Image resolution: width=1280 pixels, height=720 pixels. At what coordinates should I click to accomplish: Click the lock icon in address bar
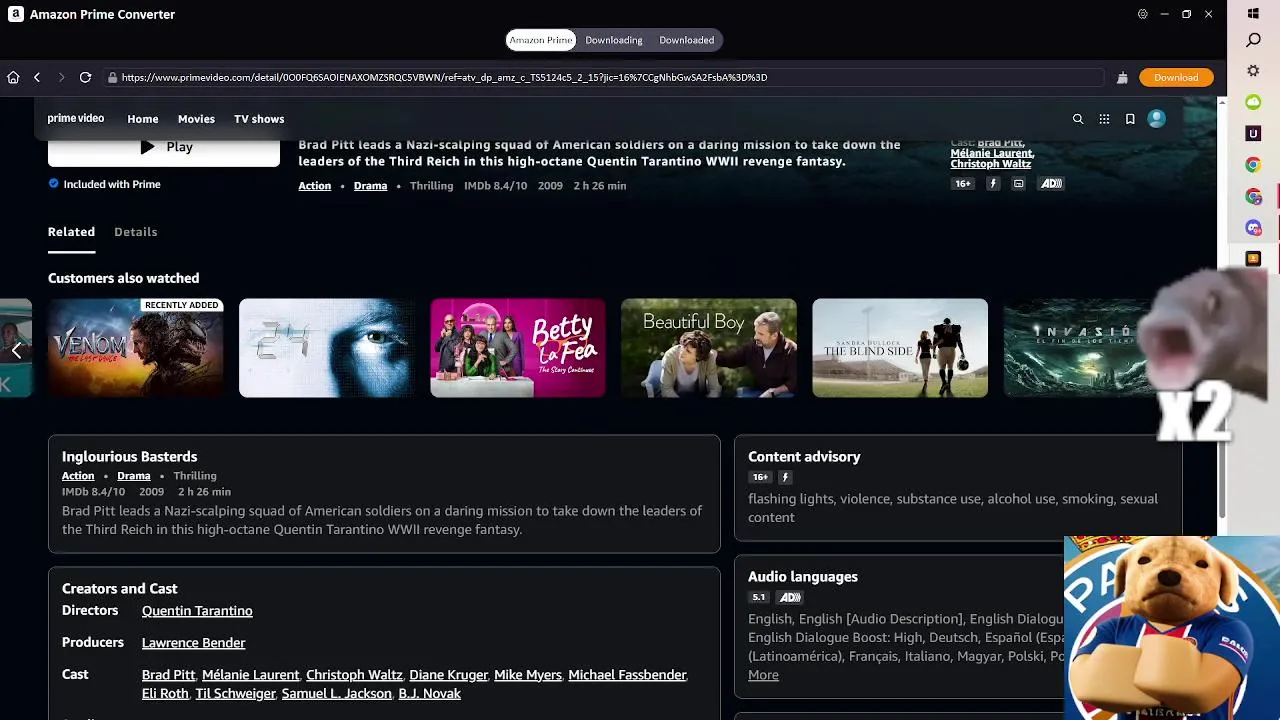tap(113, 77)
